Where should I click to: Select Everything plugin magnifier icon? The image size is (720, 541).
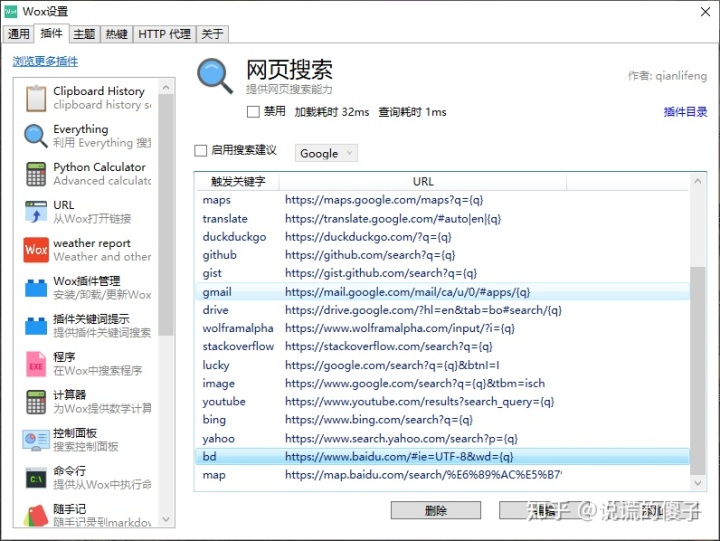(x=36, y=136)
